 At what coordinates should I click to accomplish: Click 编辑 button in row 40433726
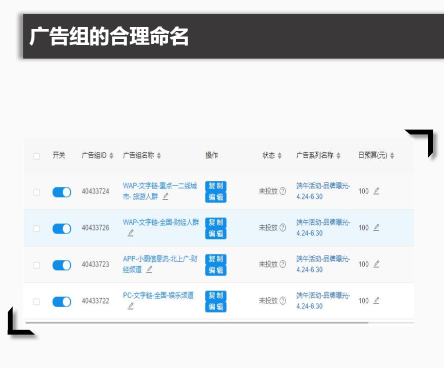tap(216, 234)
